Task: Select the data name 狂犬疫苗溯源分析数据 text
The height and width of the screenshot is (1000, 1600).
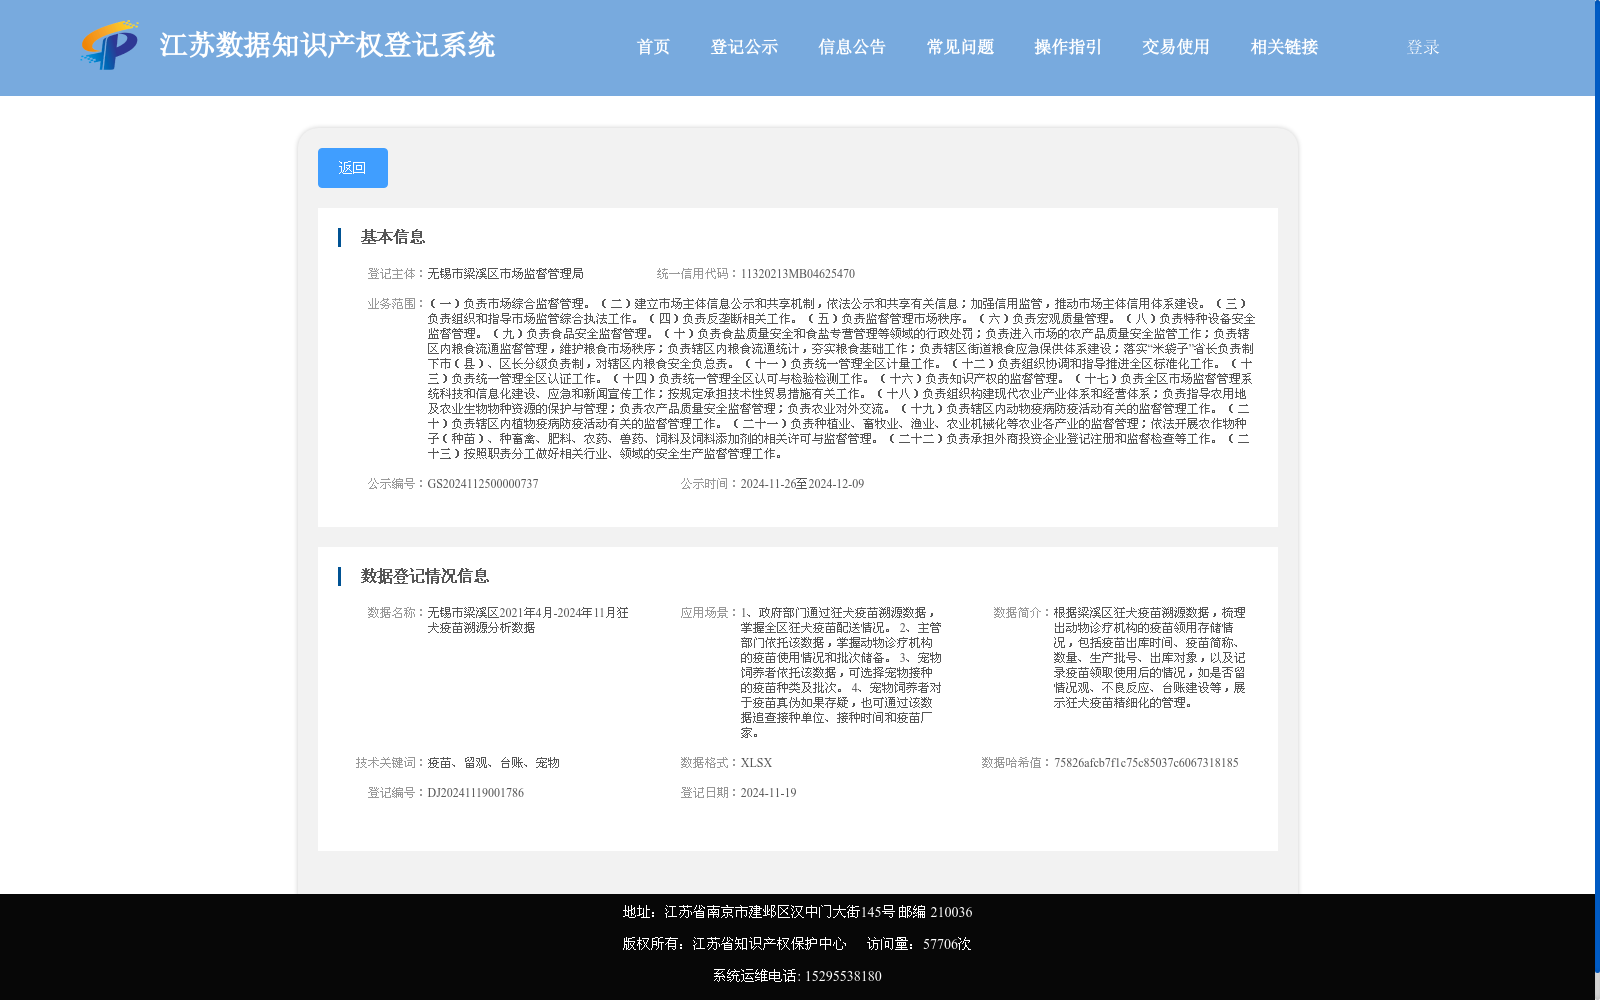Action: tap(528, 620)
